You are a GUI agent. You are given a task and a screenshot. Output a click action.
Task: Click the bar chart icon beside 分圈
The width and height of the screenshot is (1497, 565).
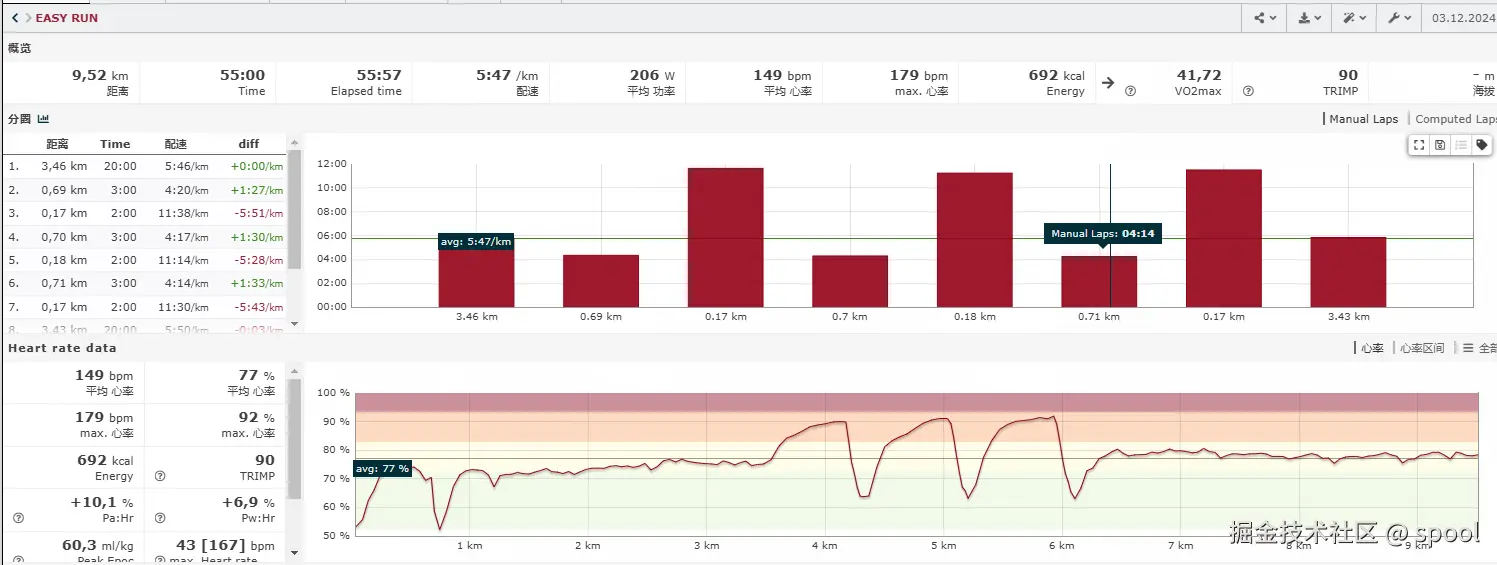click(43, 119)
